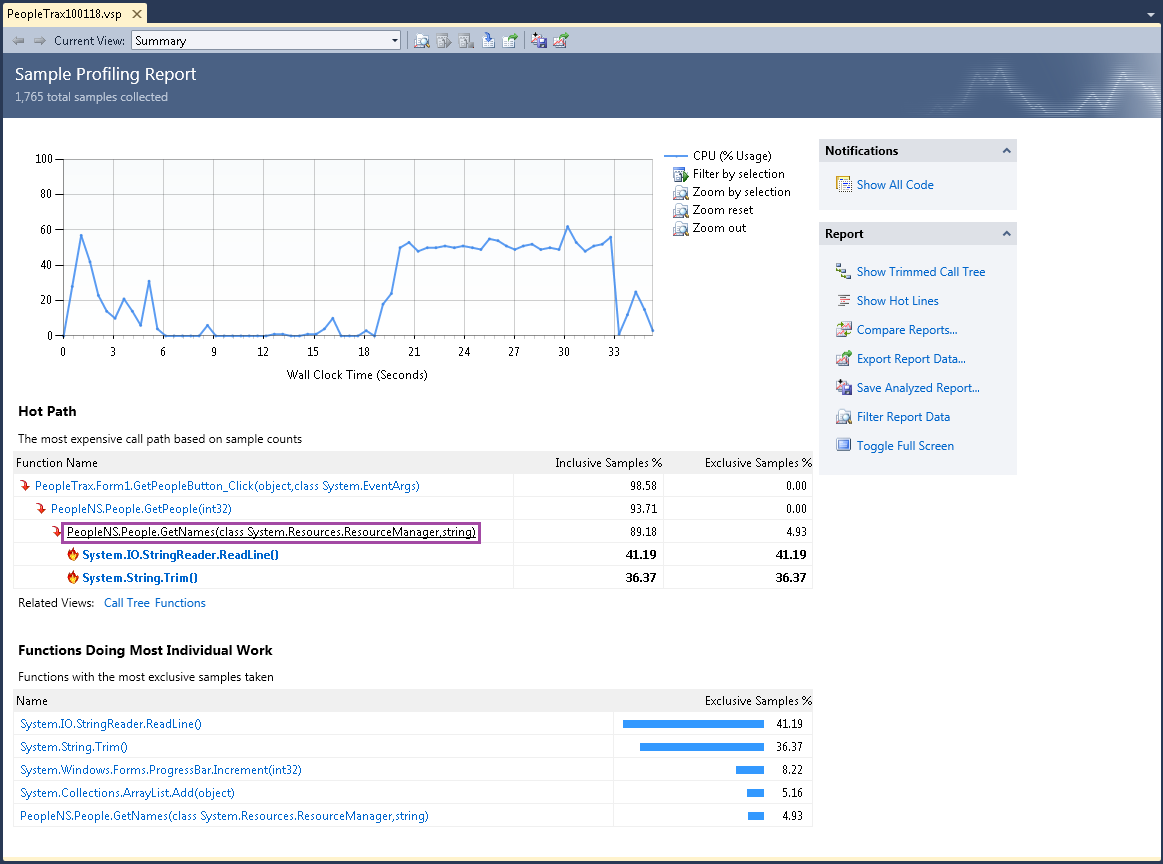Collapse the Report panel
This screenshot has height=864, width=1163.
tap(1005, 234)
